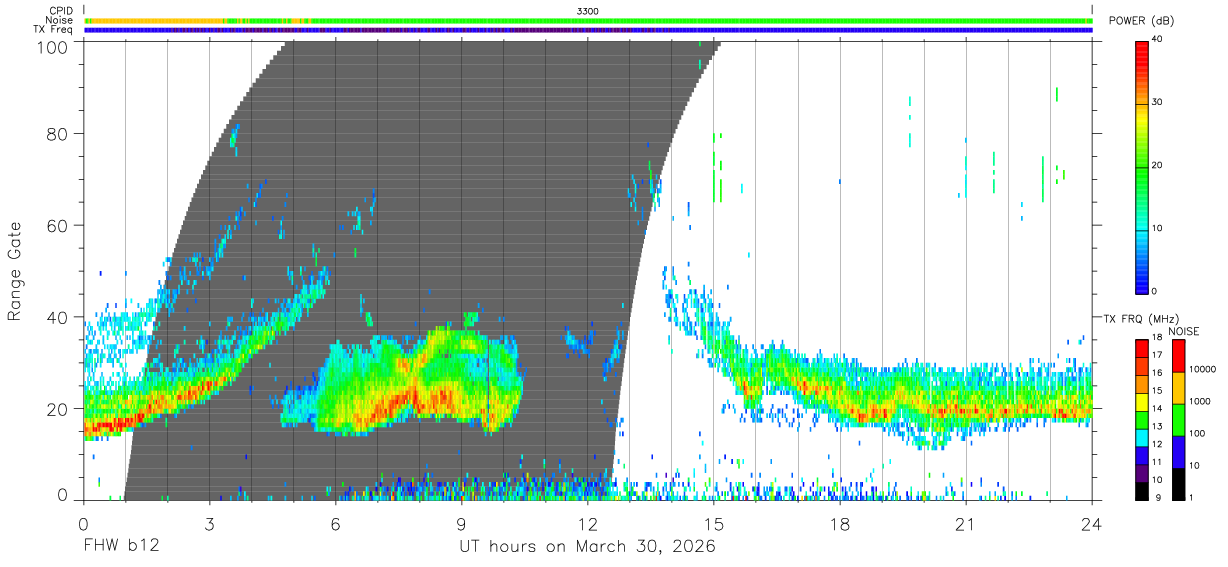Image resolution: width=1228 pixels, height=567 pixels.
Task: Click the 40 label on power colorbar
Action: [x=1157, y=40]
